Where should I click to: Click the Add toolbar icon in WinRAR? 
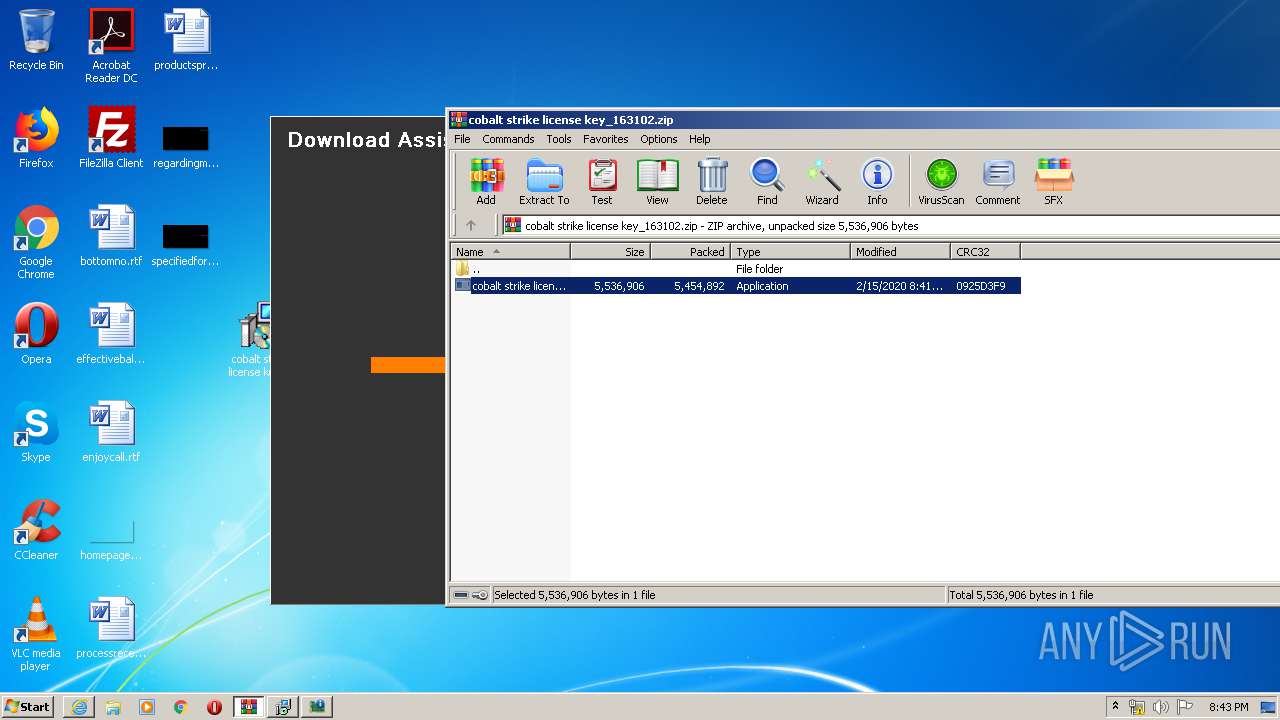tap(486, 182)
